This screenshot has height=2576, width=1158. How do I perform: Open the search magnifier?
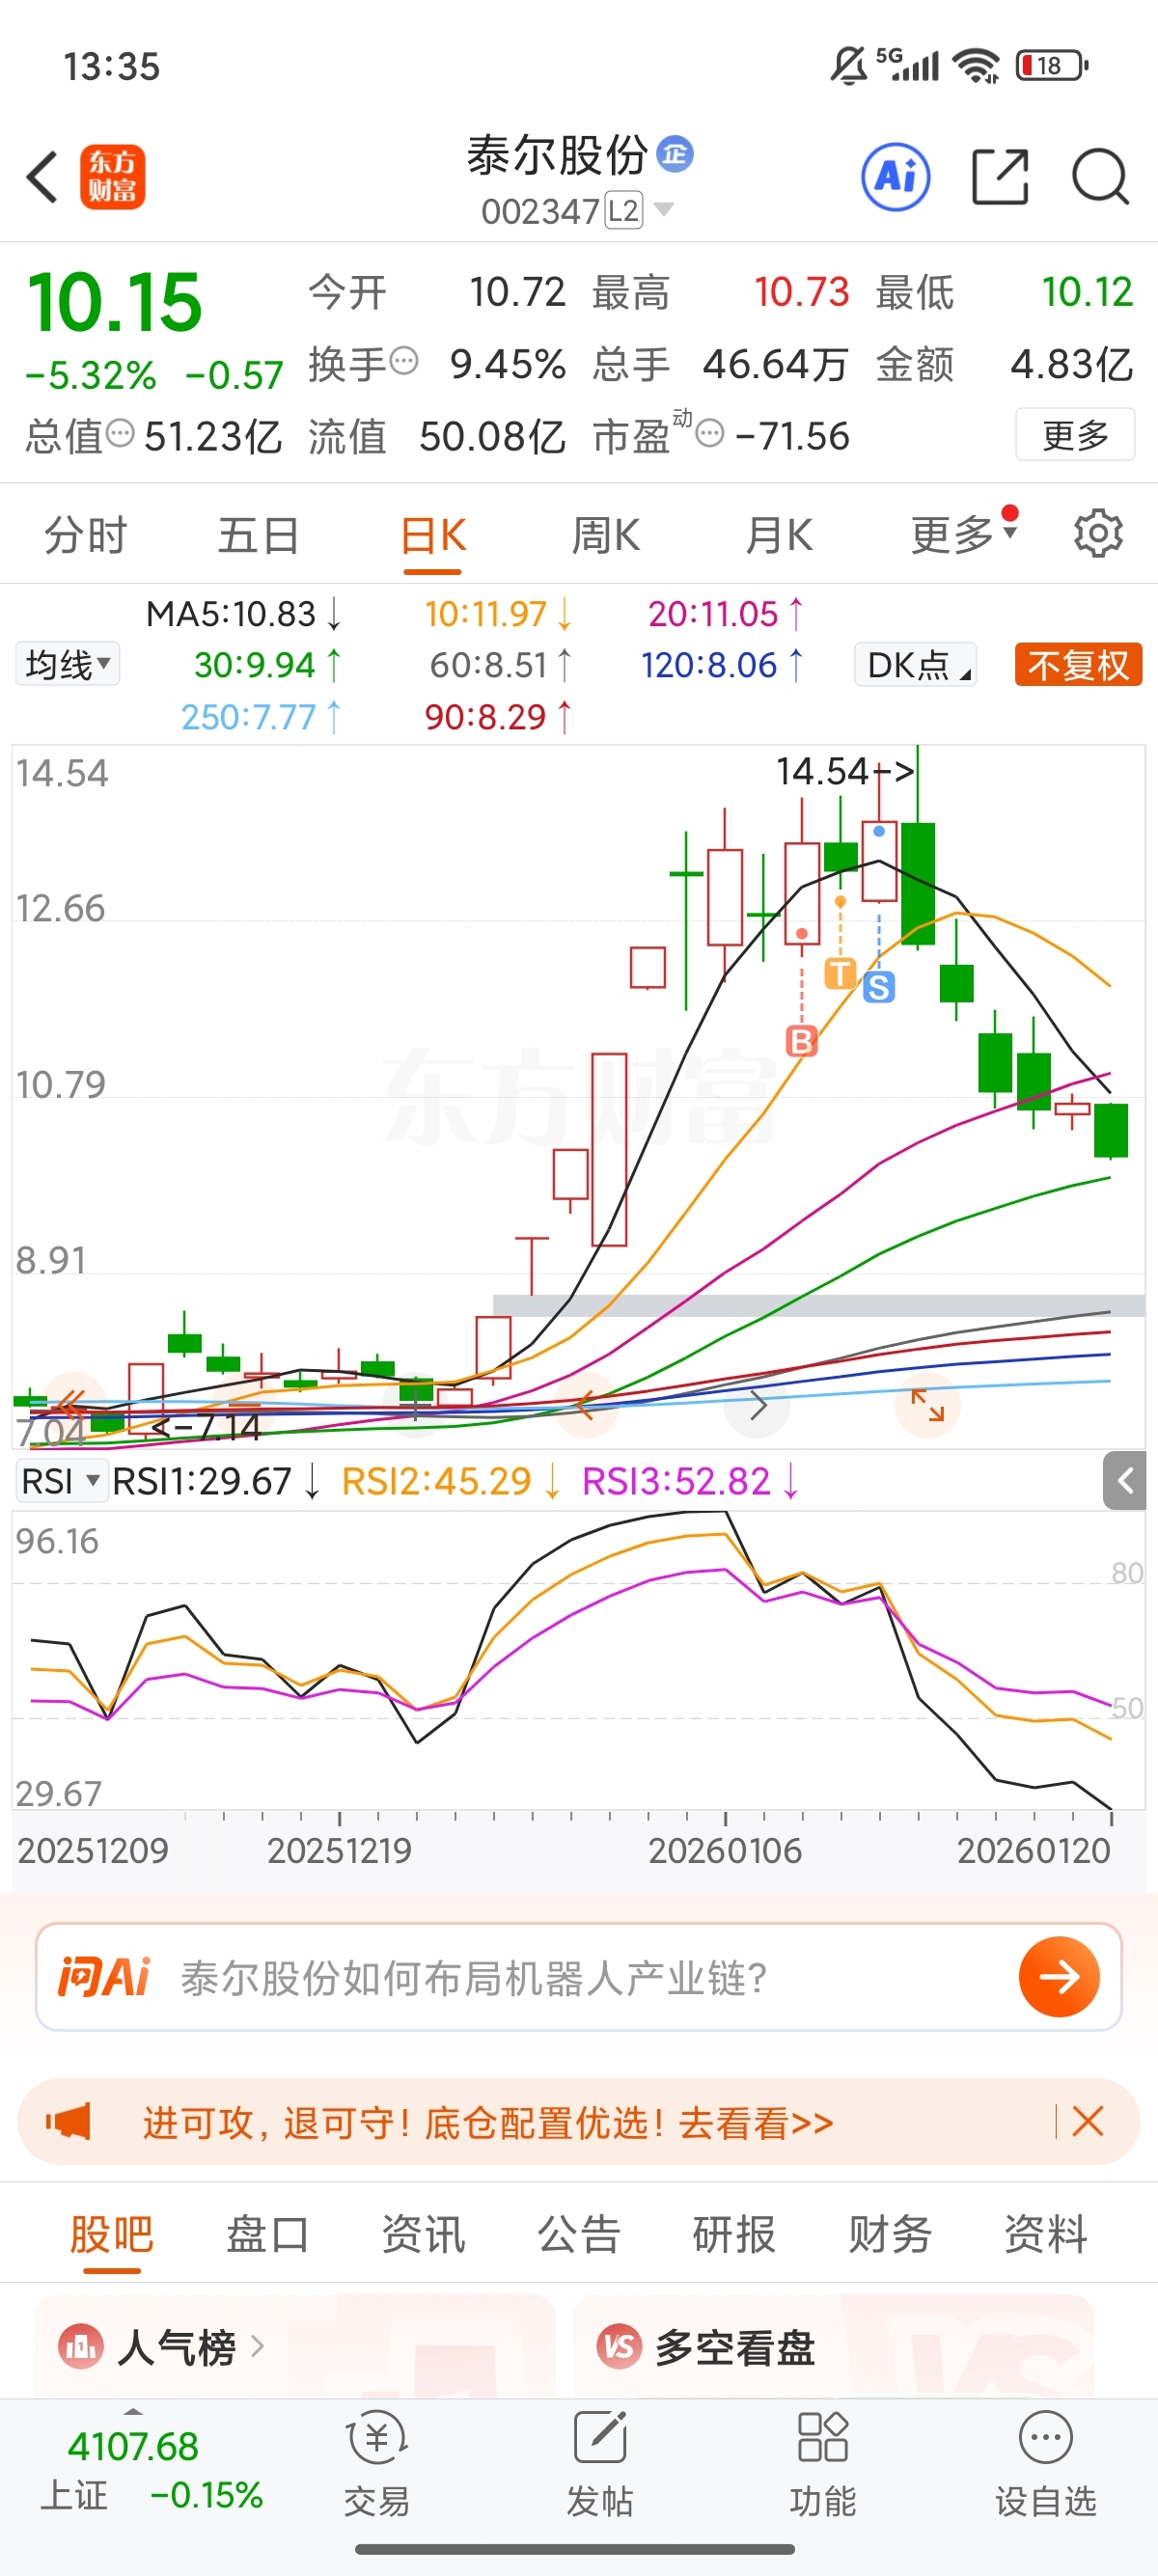point(1100,177)
